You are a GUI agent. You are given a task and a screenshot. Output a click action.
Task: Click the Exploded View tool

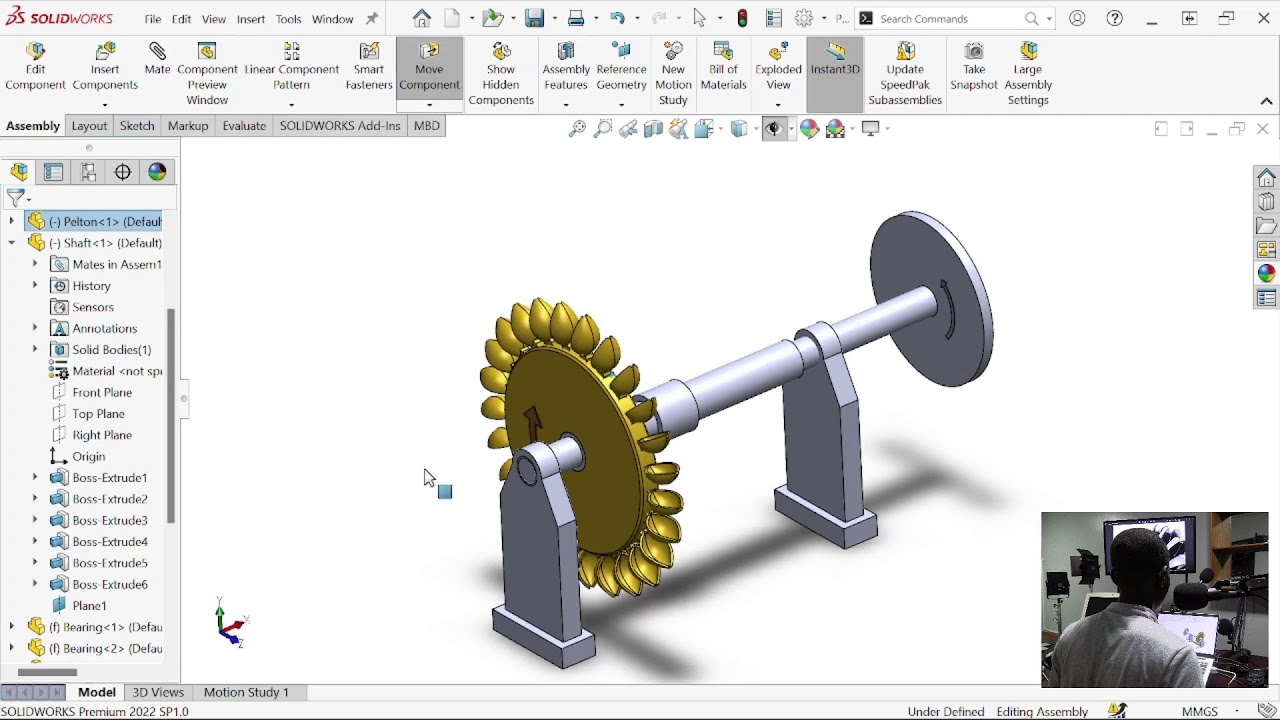click(778, 67)
